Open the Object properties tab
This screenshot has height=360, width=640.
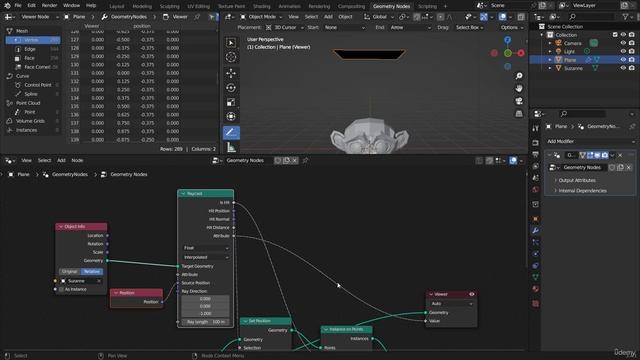click(x=536, y=219)
